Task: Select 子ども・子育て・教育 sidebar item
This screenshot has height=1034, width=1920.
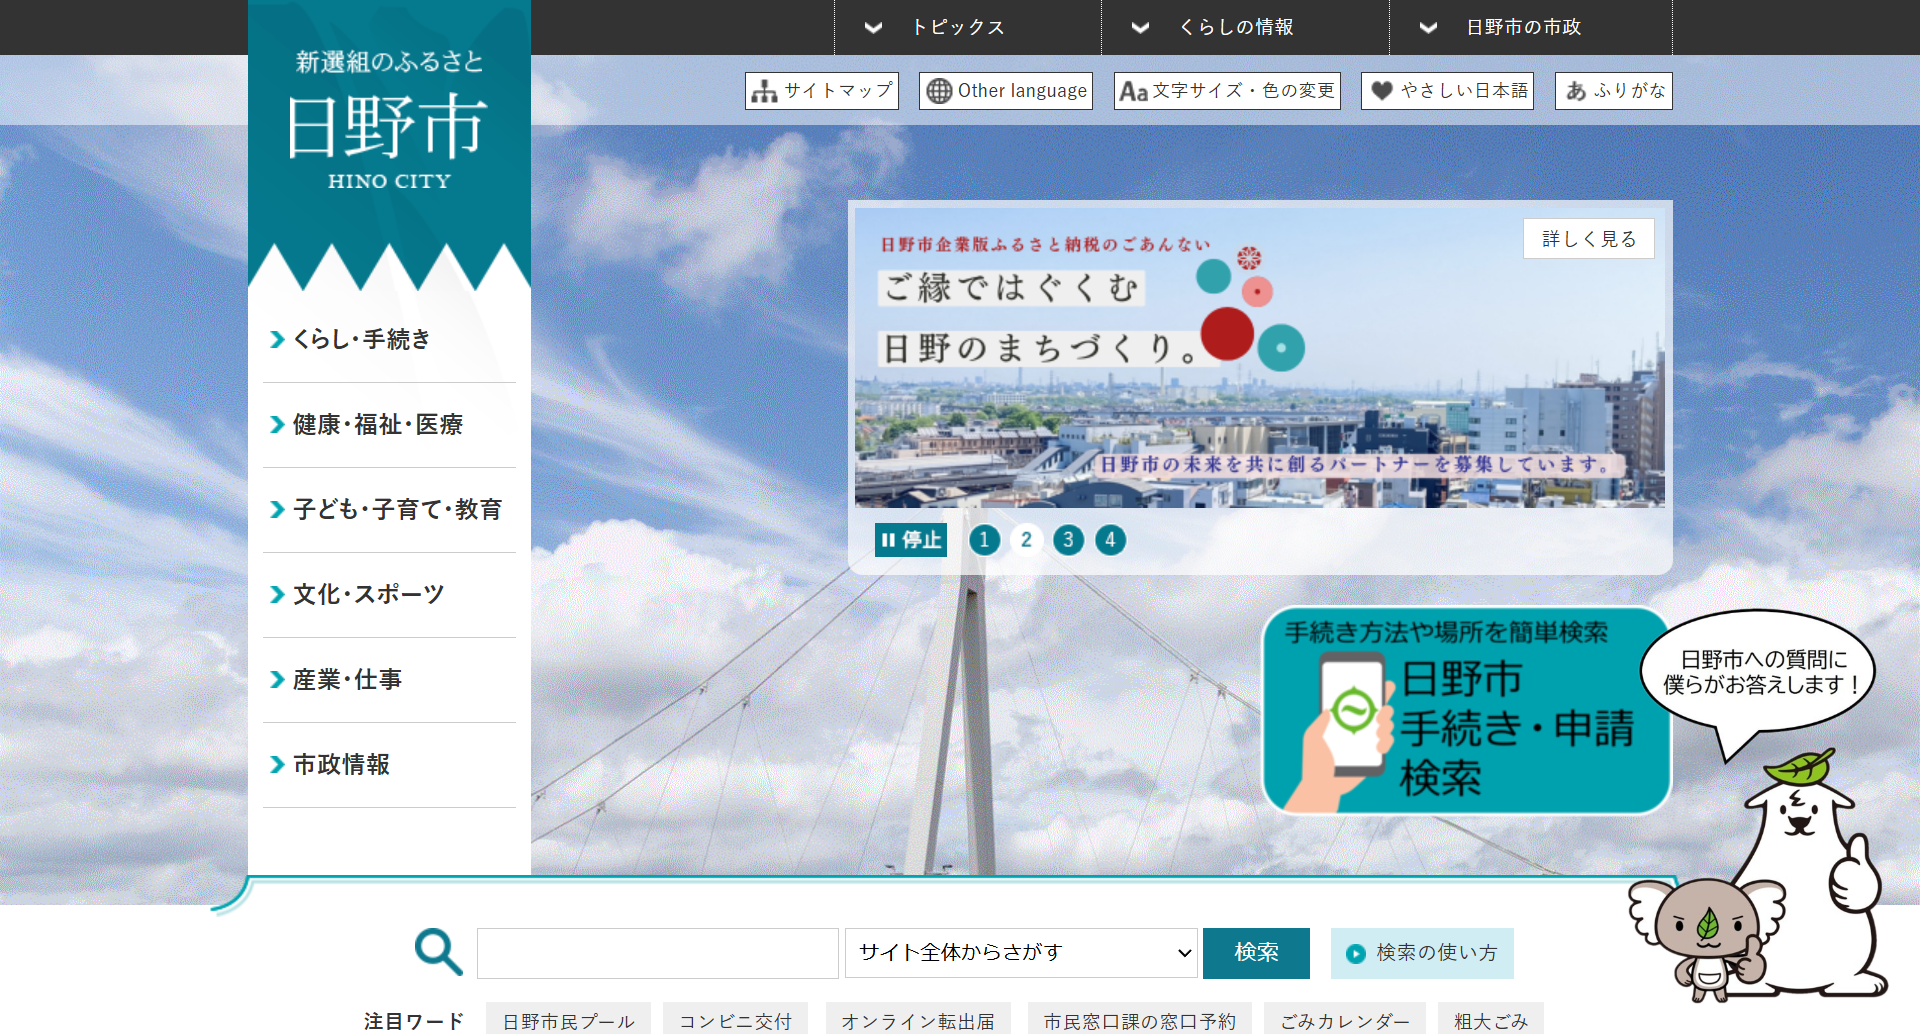Action: pyautogui.click(x=397, y=510)
